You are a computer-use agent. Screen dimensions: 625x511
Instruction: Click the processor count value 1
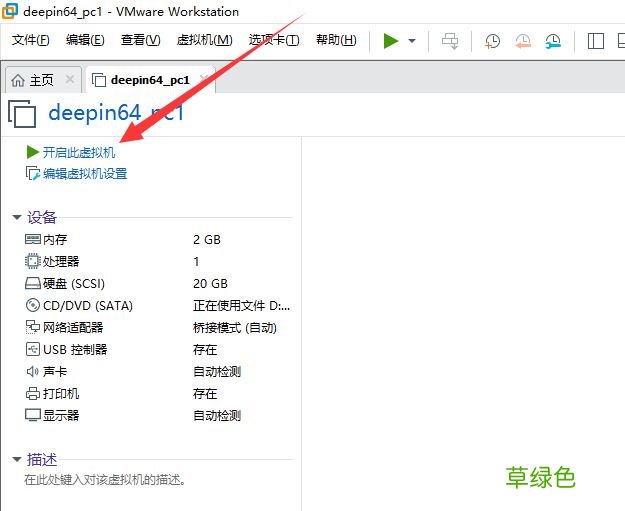point(196,261)
